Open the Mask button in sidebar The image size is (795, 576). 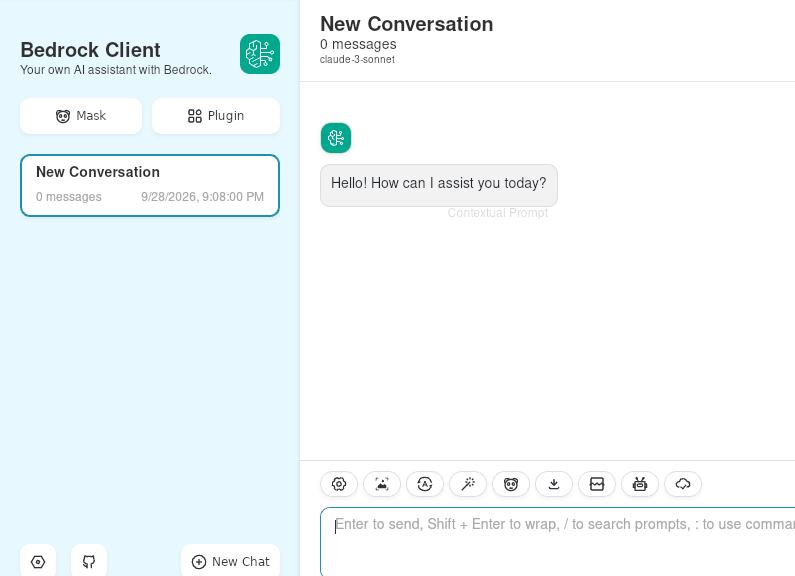[81, 116]
